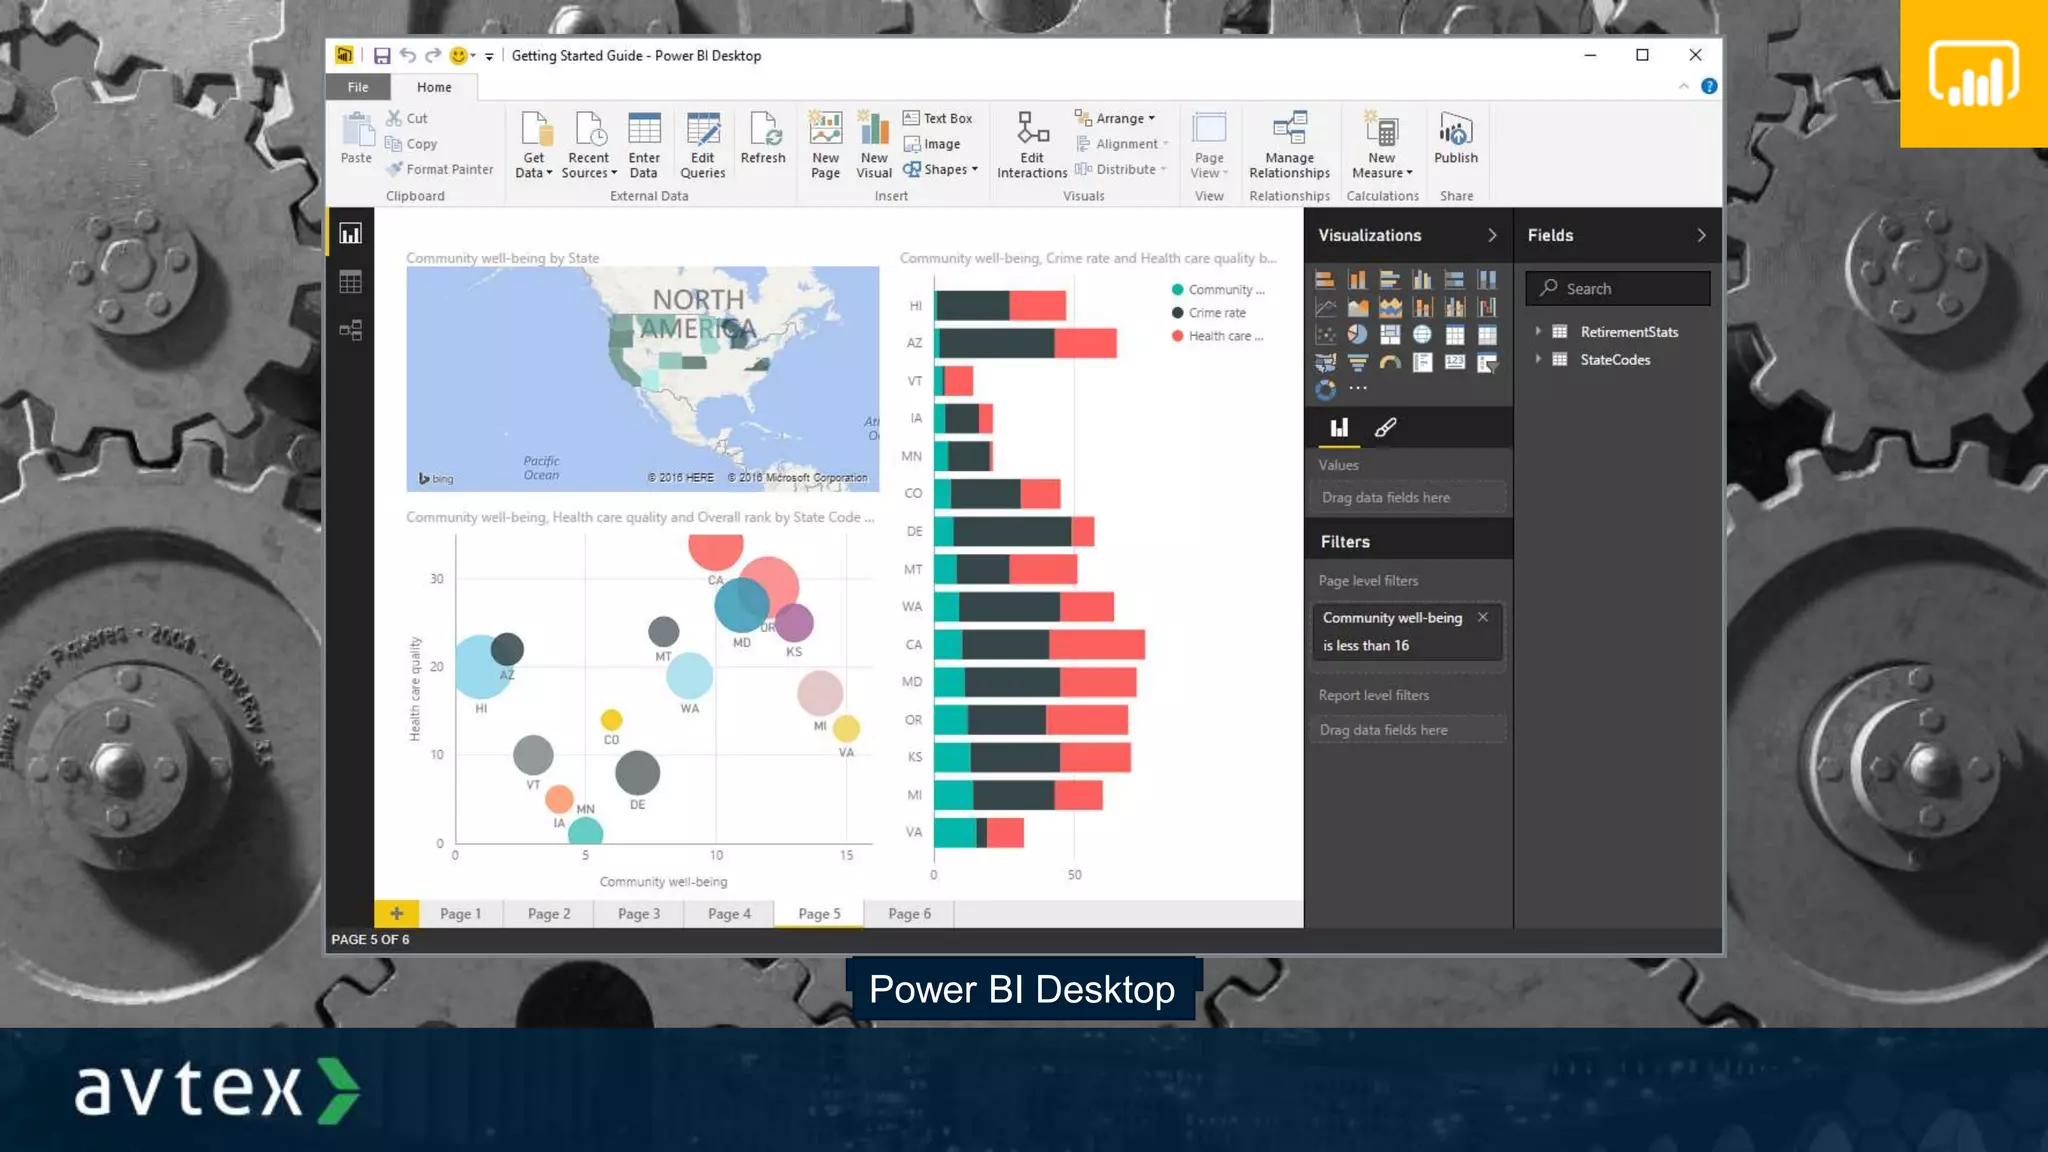The height and width of the screenshot is (1152, 2048).
Task: Select the Stacked bar chart visualization
Action: tap(1325, 280)
